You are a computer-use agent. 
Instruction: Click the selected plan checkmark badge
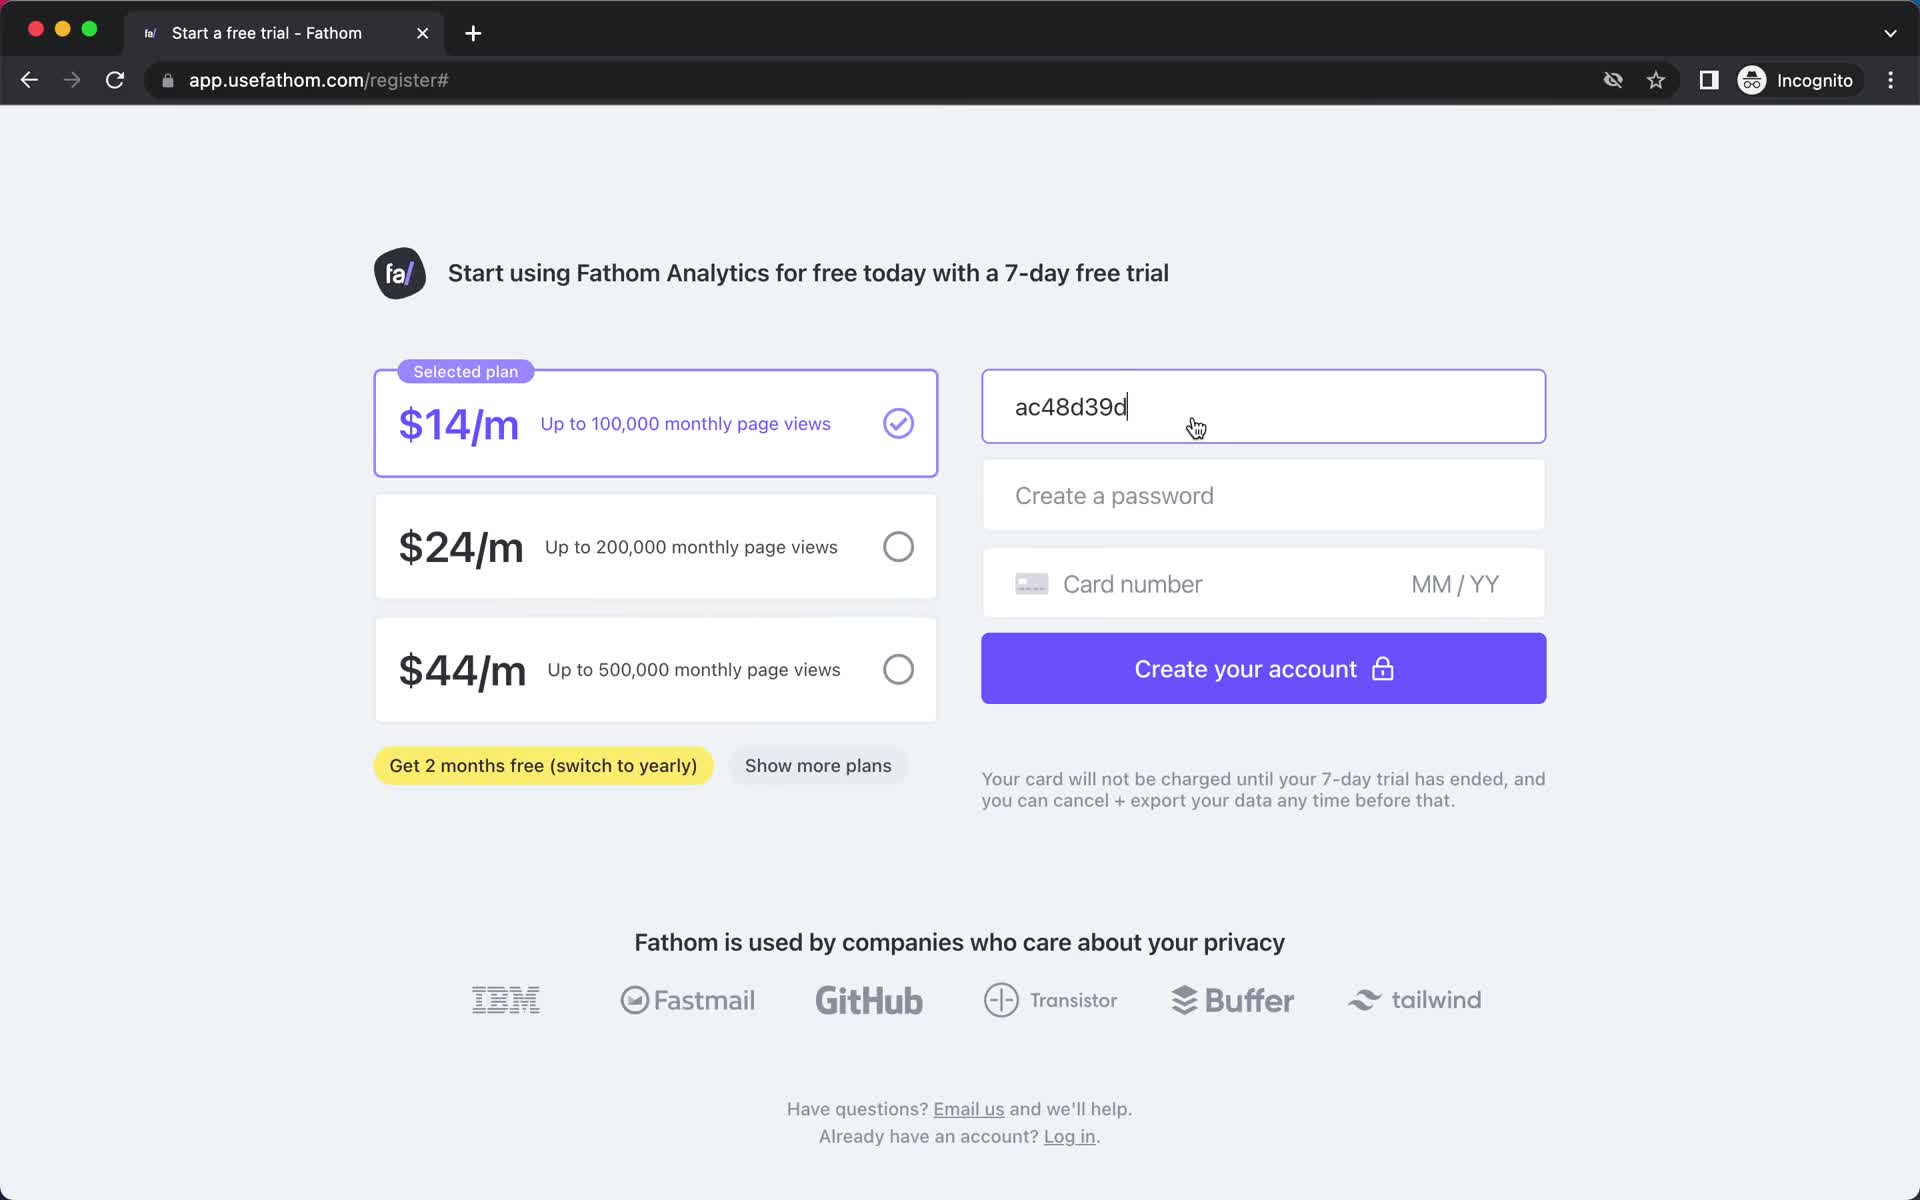[x=898, y=423]
